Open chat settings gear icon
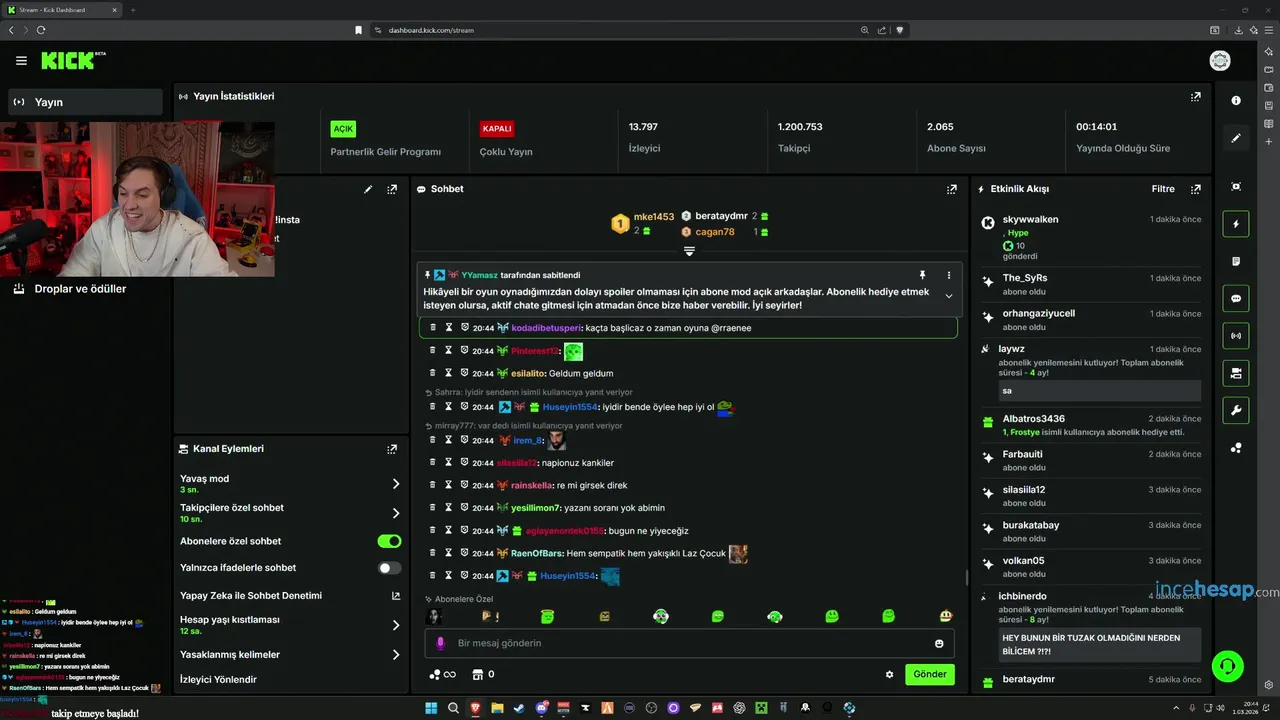The height and width of the screenshot is (720, 1280). tap(889, 674)
